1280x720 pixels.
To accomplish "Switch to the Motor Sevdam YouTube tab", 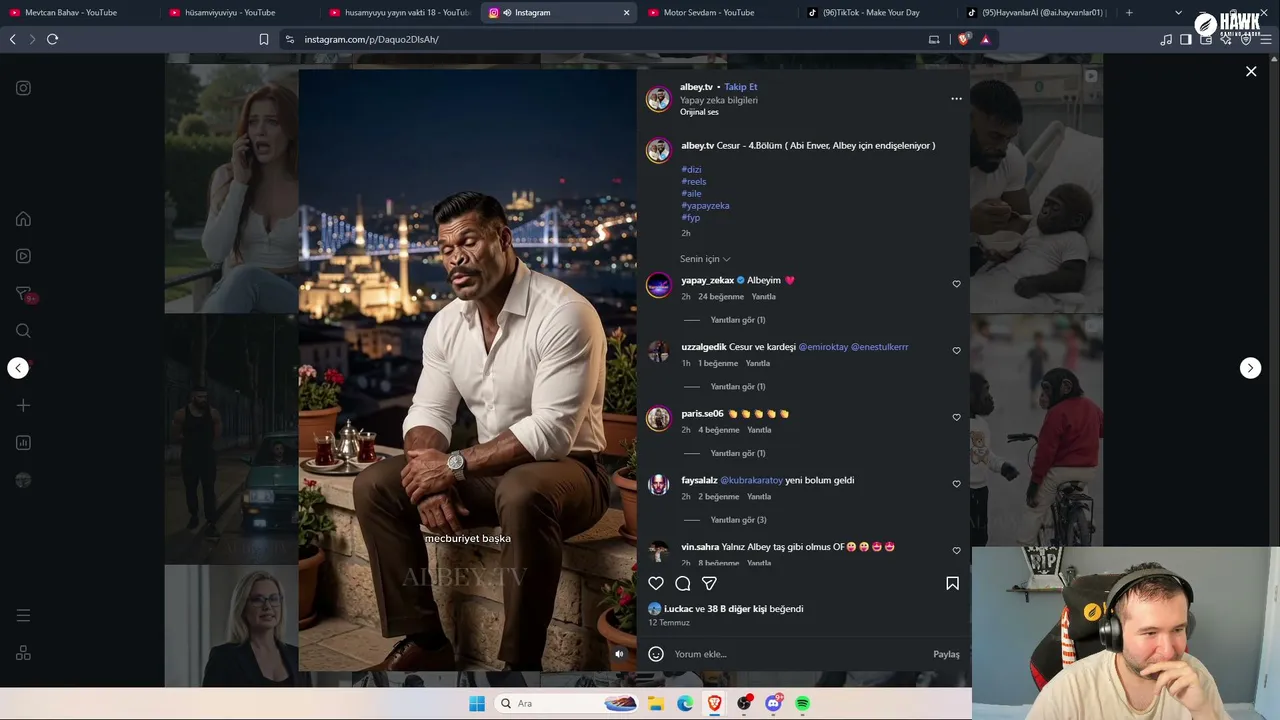I will pyautogui.click(x=716, y=13).
